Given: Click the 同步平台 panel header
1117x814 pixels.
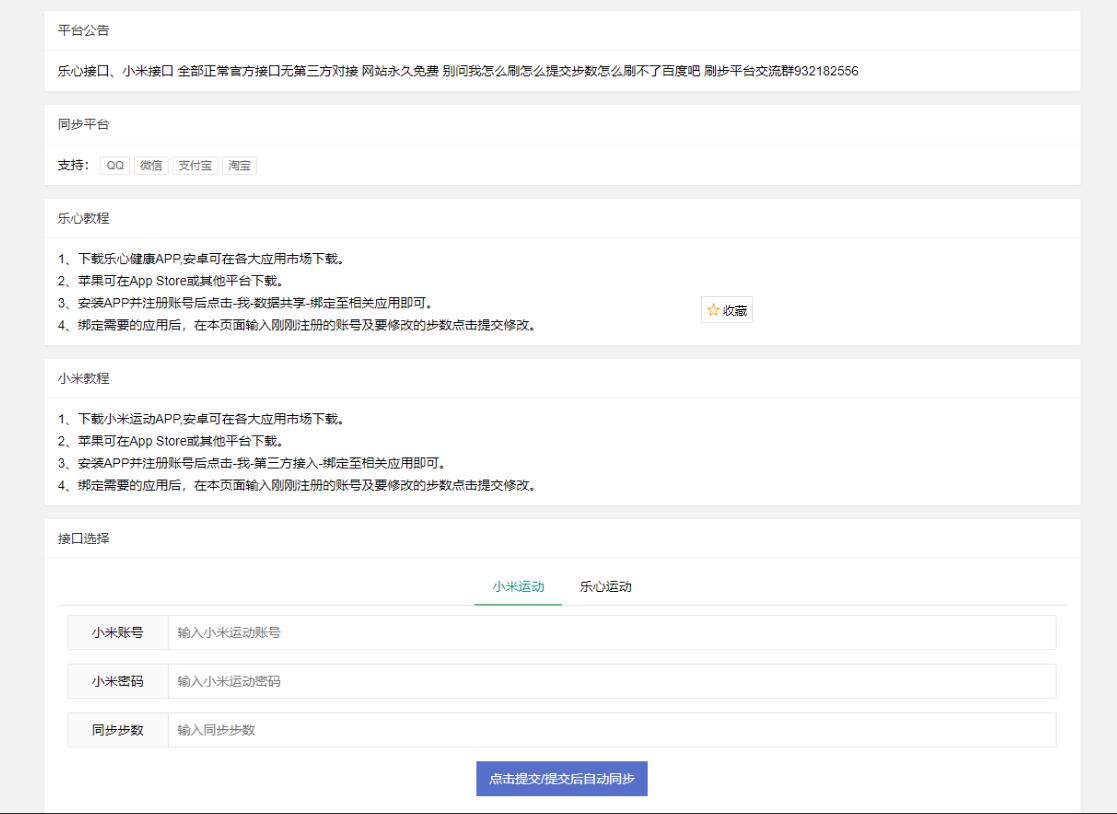Looking at the screenshot, I should (x=84, y=125).
